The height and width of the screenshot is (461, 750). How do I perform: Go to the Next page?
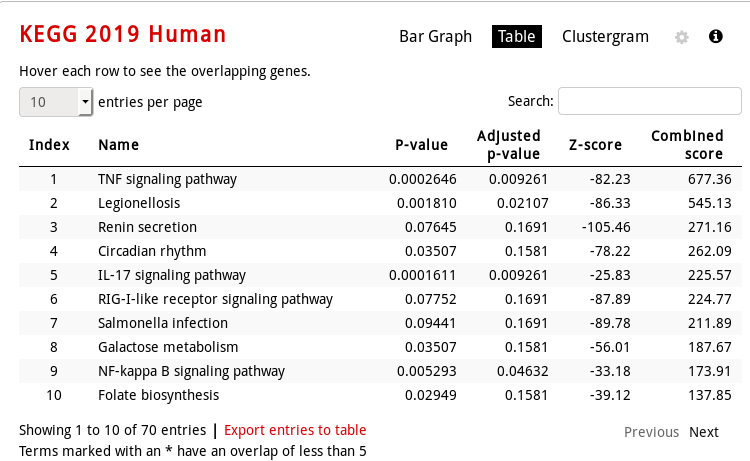704,432
